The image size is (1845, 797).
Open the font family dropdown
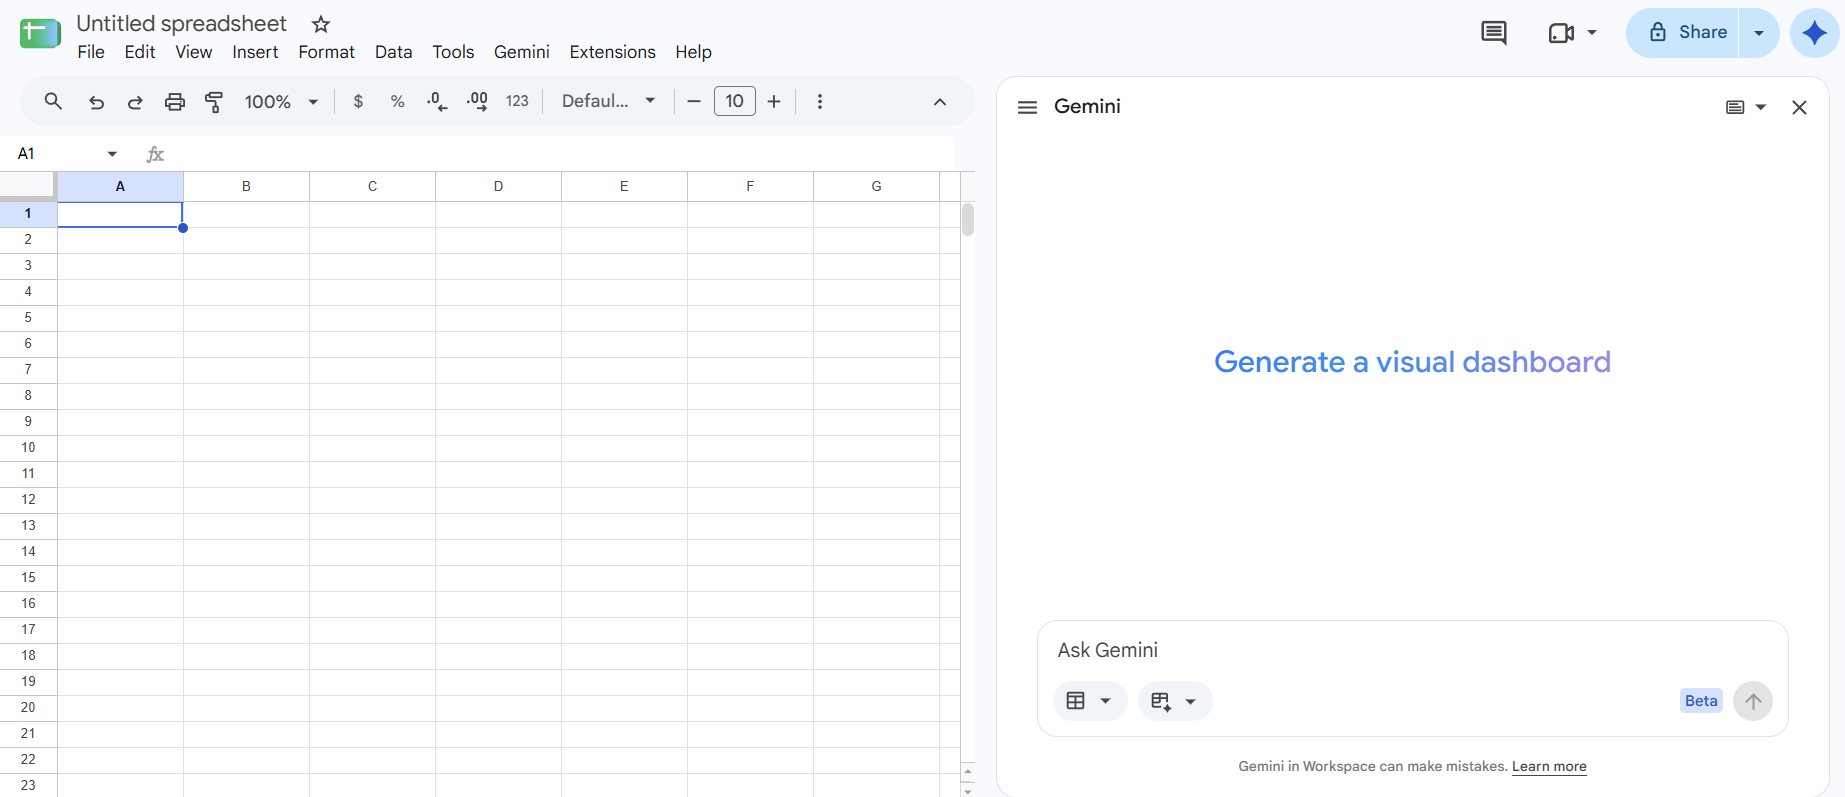(608, 101)
